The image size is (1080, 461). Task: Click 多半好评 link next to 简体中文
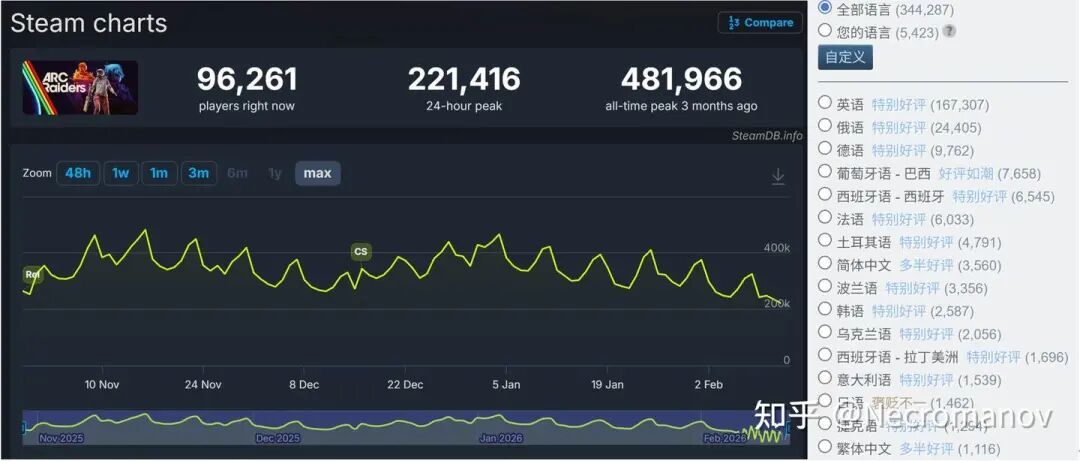coord(926,265)
